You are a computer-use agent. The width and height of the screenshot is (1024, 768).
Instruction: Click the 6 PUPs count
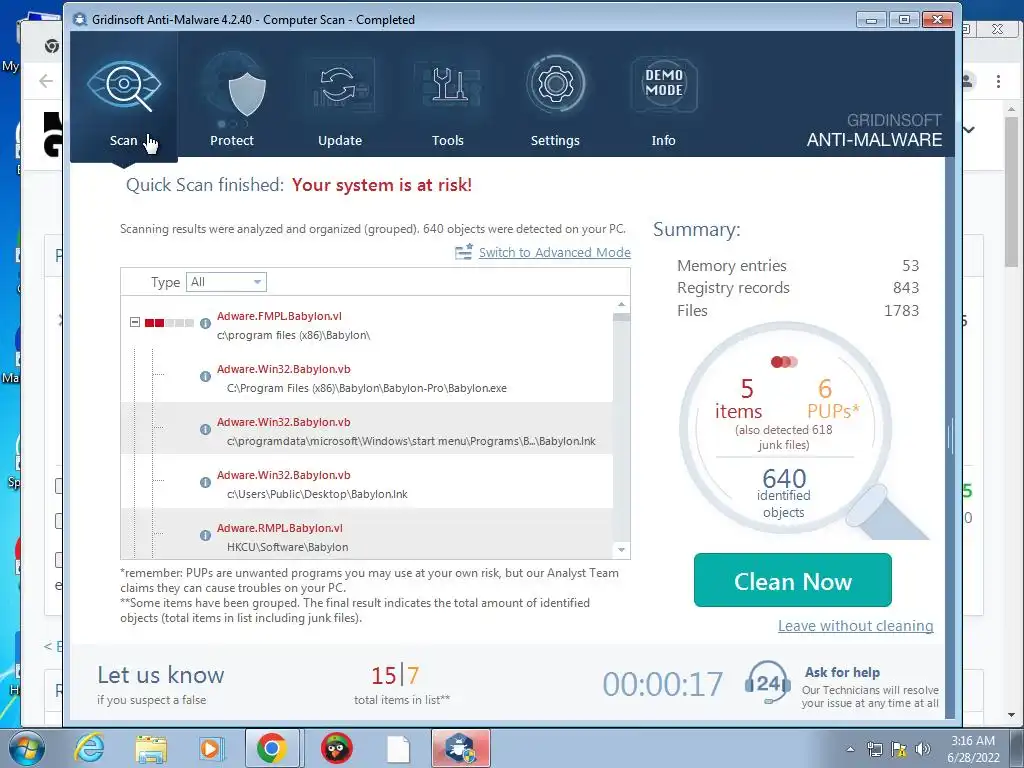coord(825,389)
